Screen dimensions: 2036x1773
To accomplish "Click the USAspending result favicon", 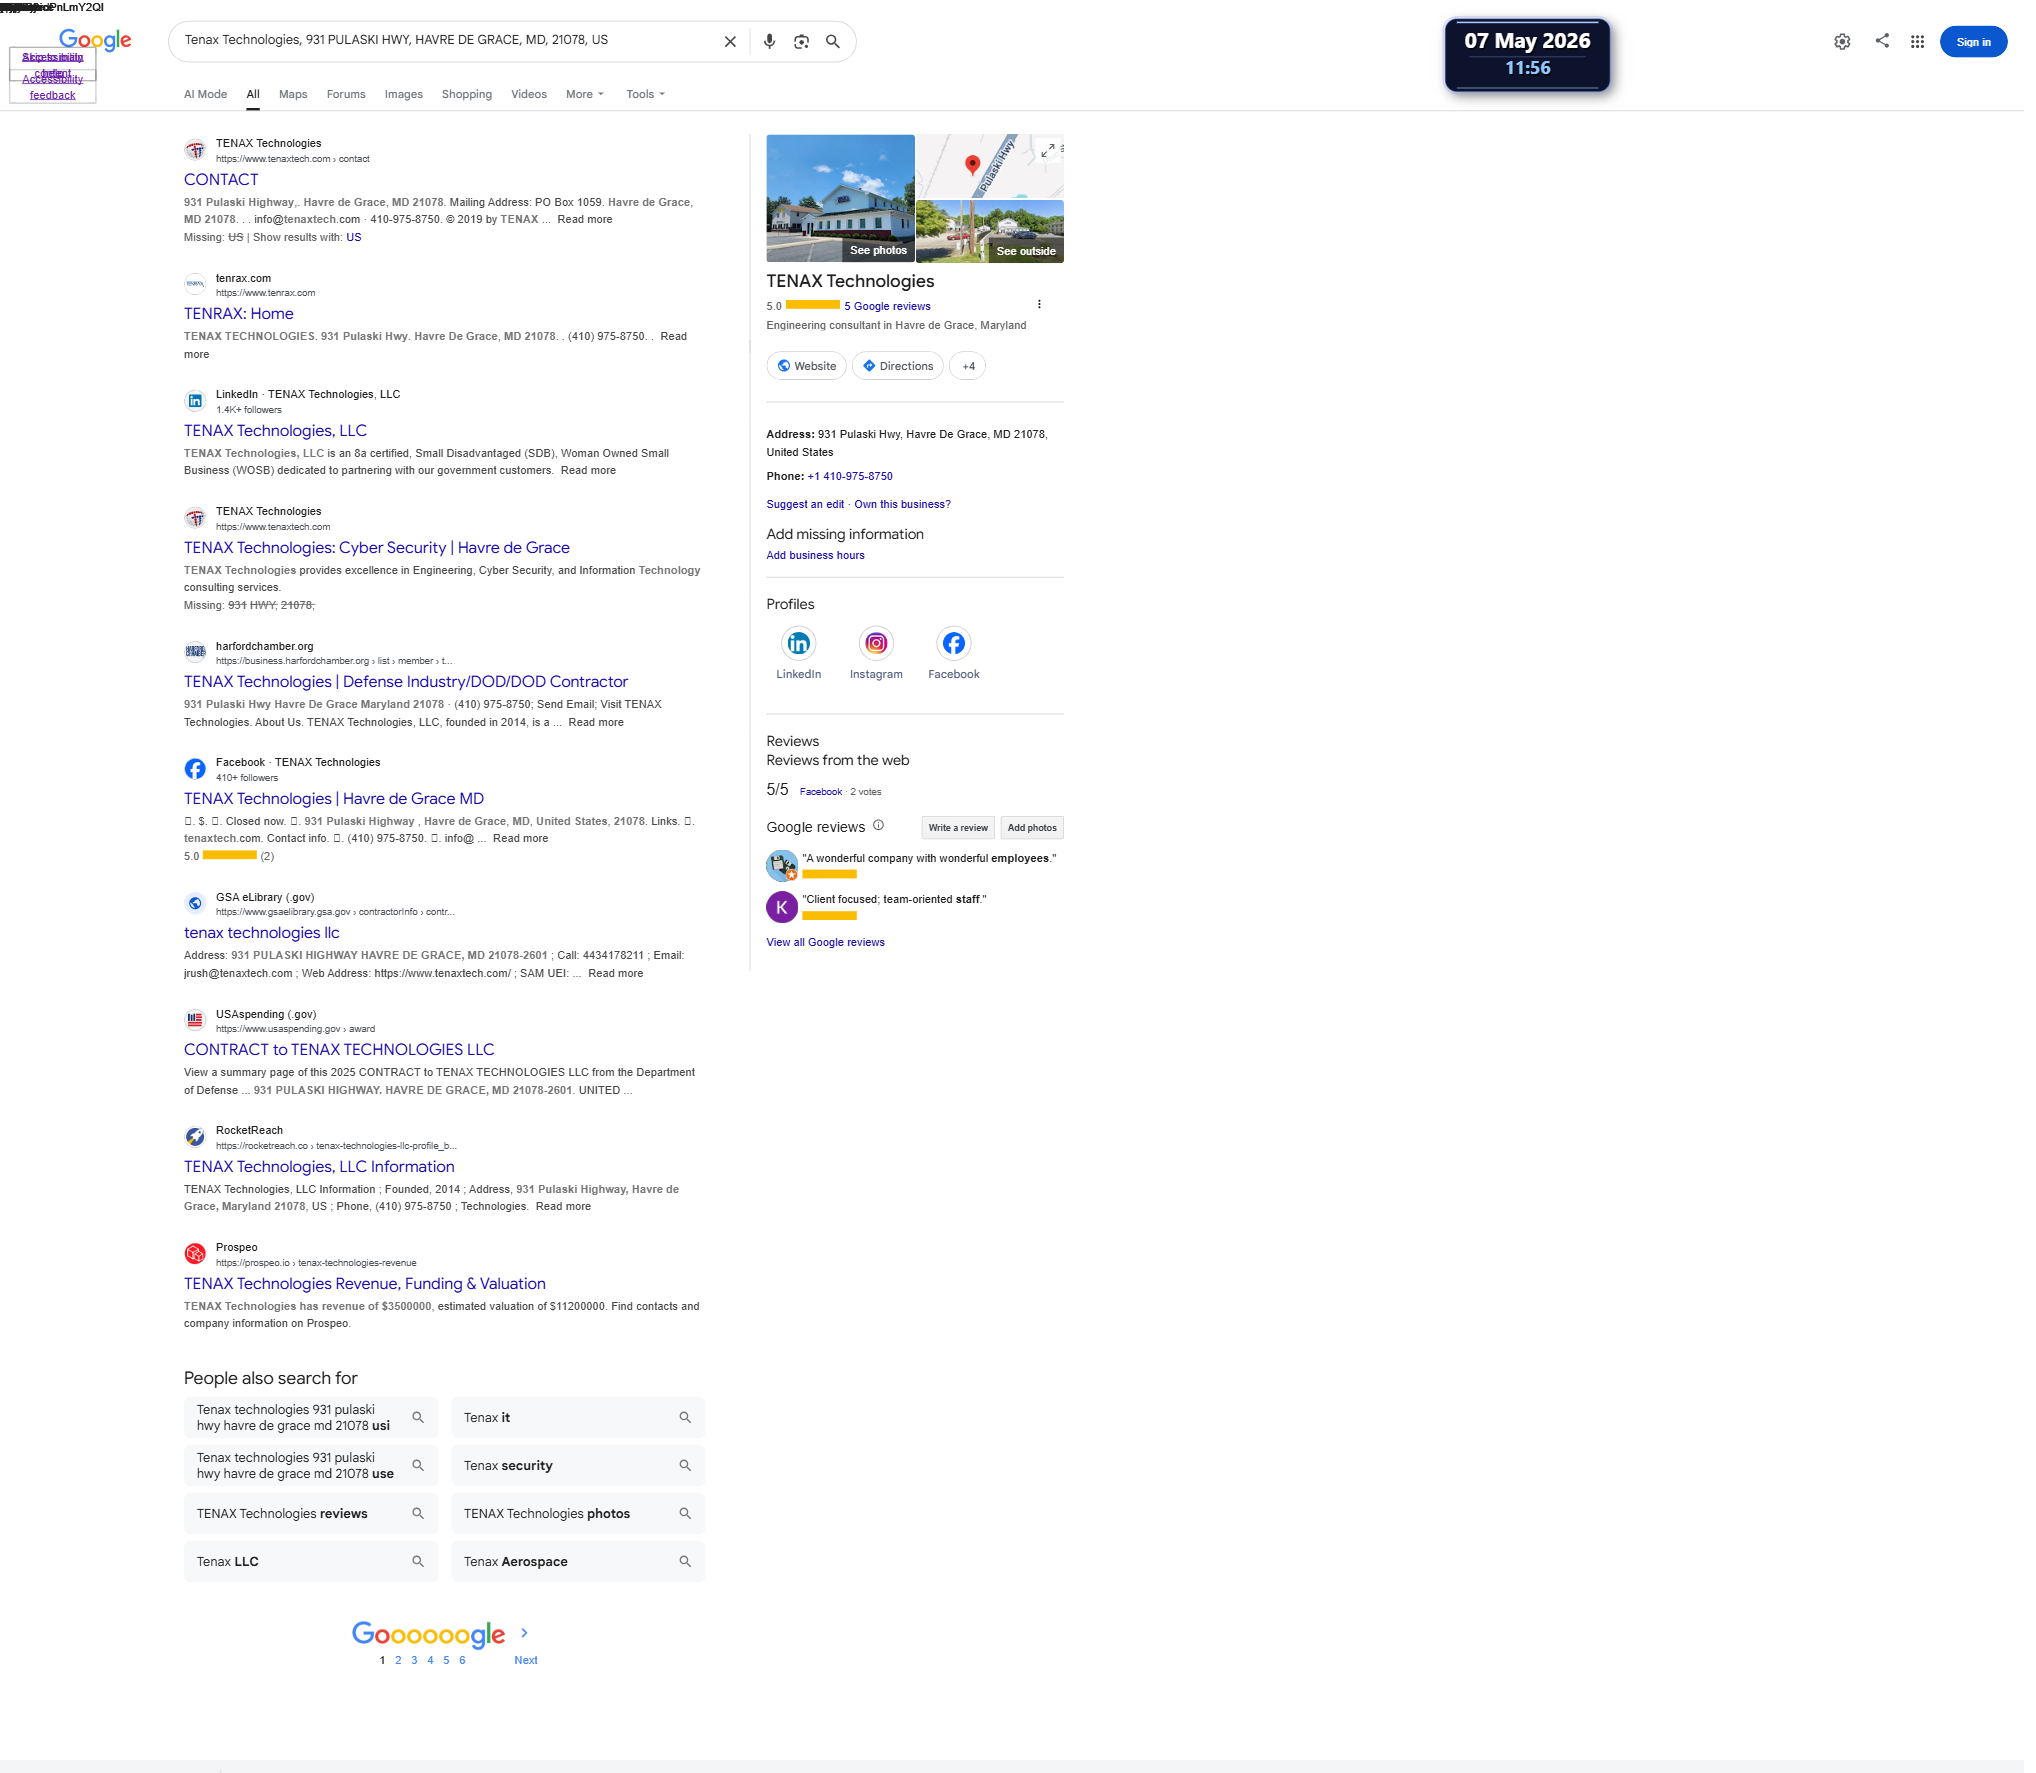I will [x=195, y=1021].
